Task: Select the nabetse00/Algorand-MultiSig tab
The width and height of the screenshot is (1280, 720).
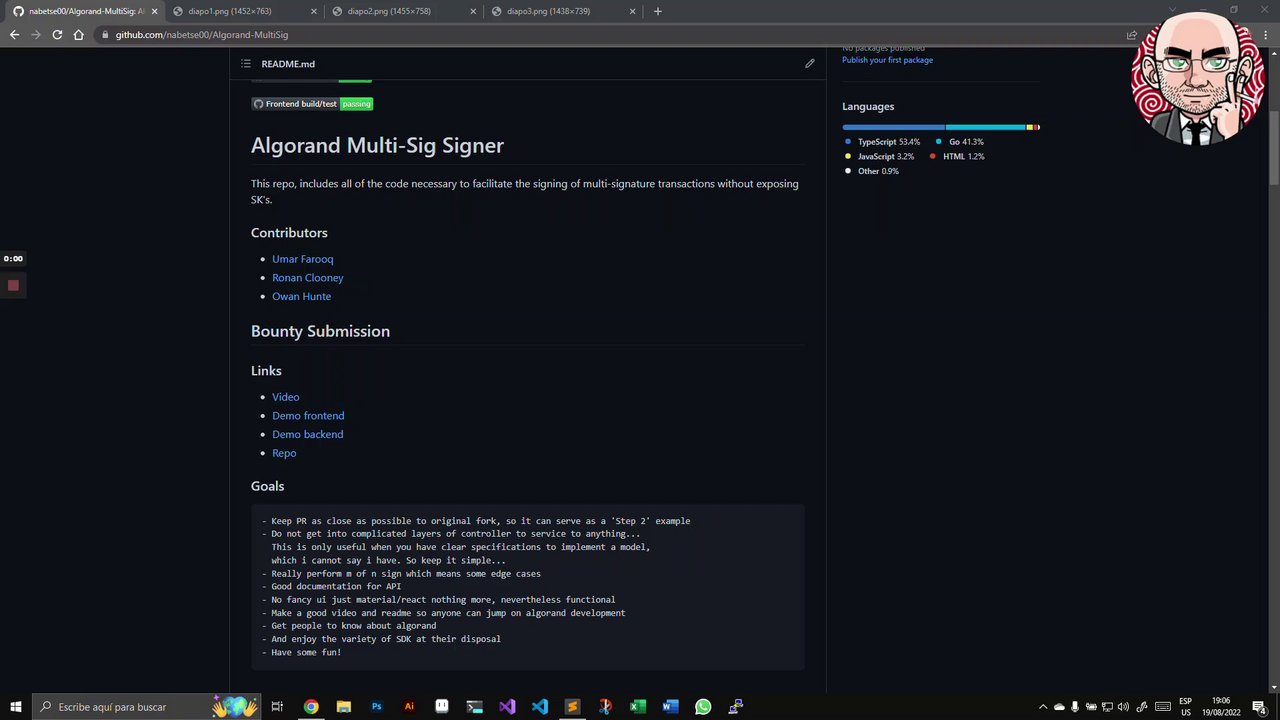Action: pos(85,11)
